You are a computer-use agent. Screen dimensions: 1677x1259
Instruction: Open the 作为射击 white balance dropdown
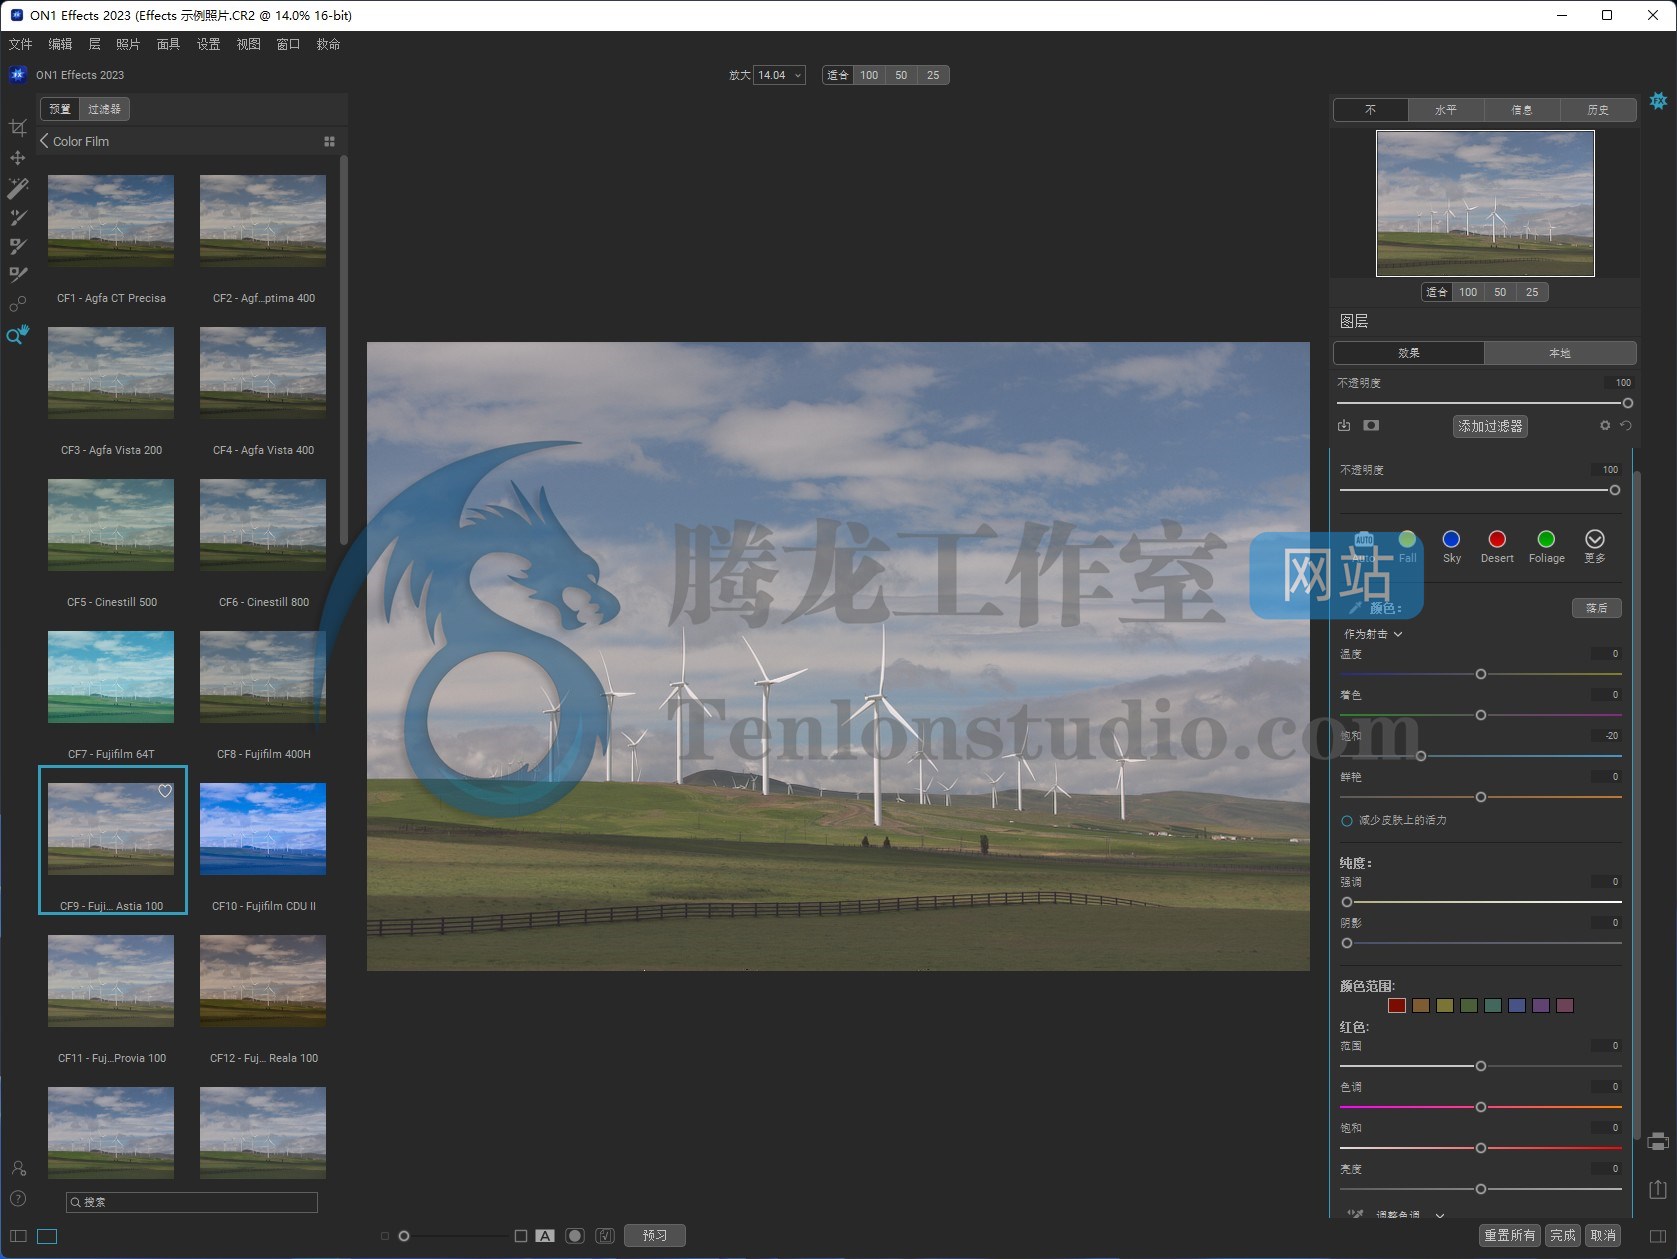[x=1373, y=634]
